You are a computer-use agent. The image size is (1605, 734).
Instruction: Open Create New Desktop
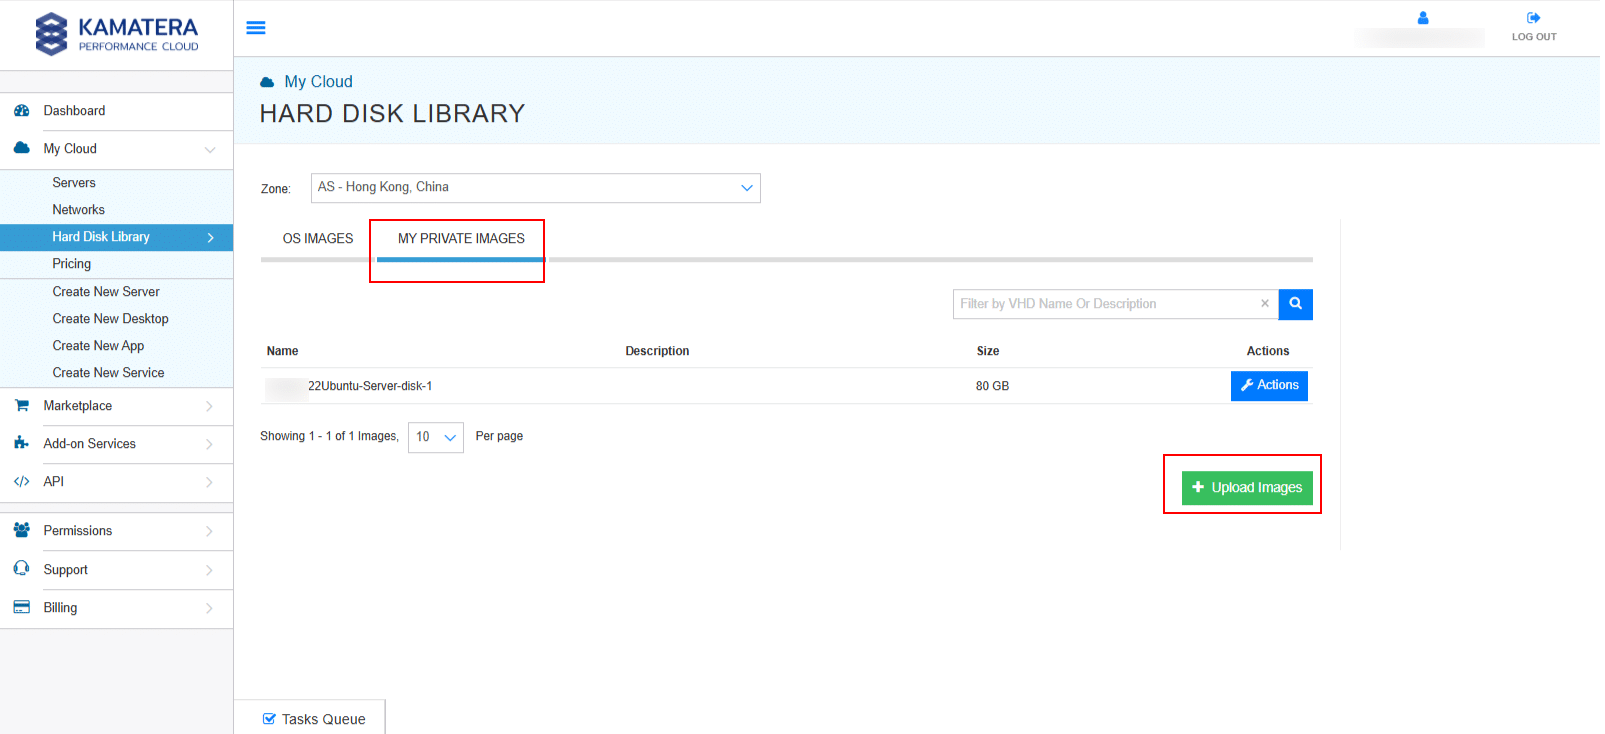click(x=111, y=319)
